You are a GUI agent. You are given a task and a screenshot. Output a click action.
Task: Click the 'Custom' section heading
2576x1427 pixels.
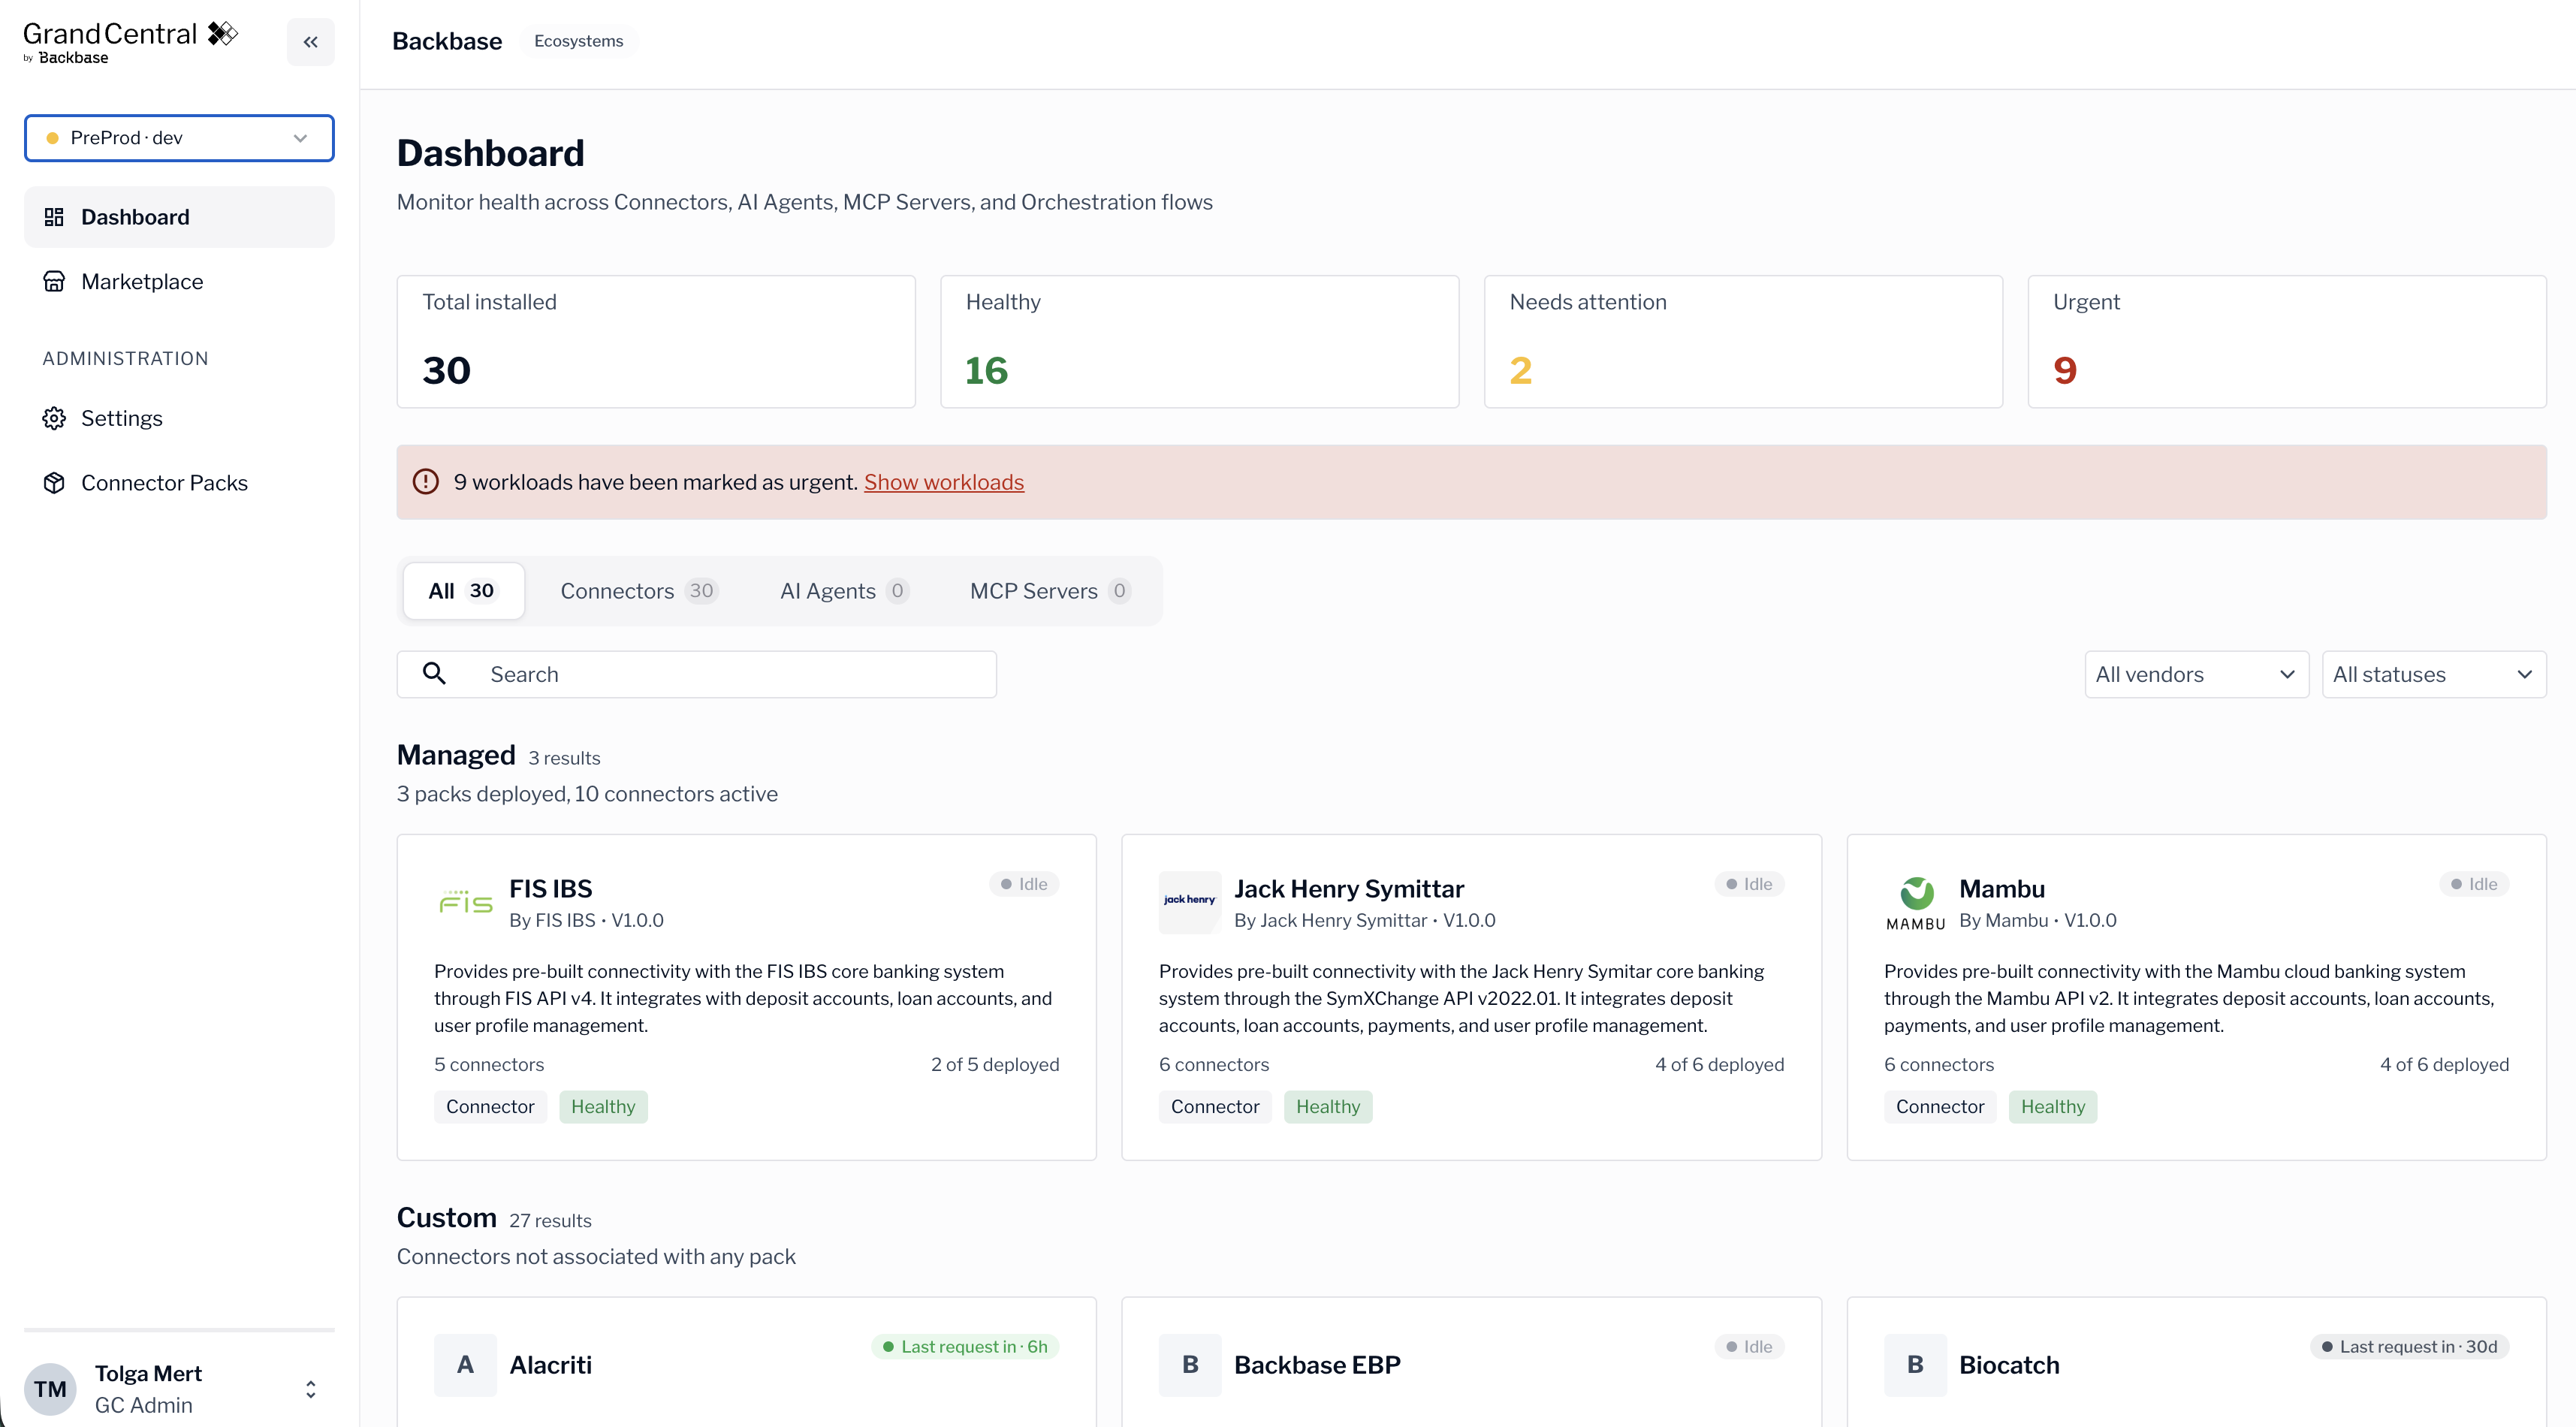tap(447, 1218)
